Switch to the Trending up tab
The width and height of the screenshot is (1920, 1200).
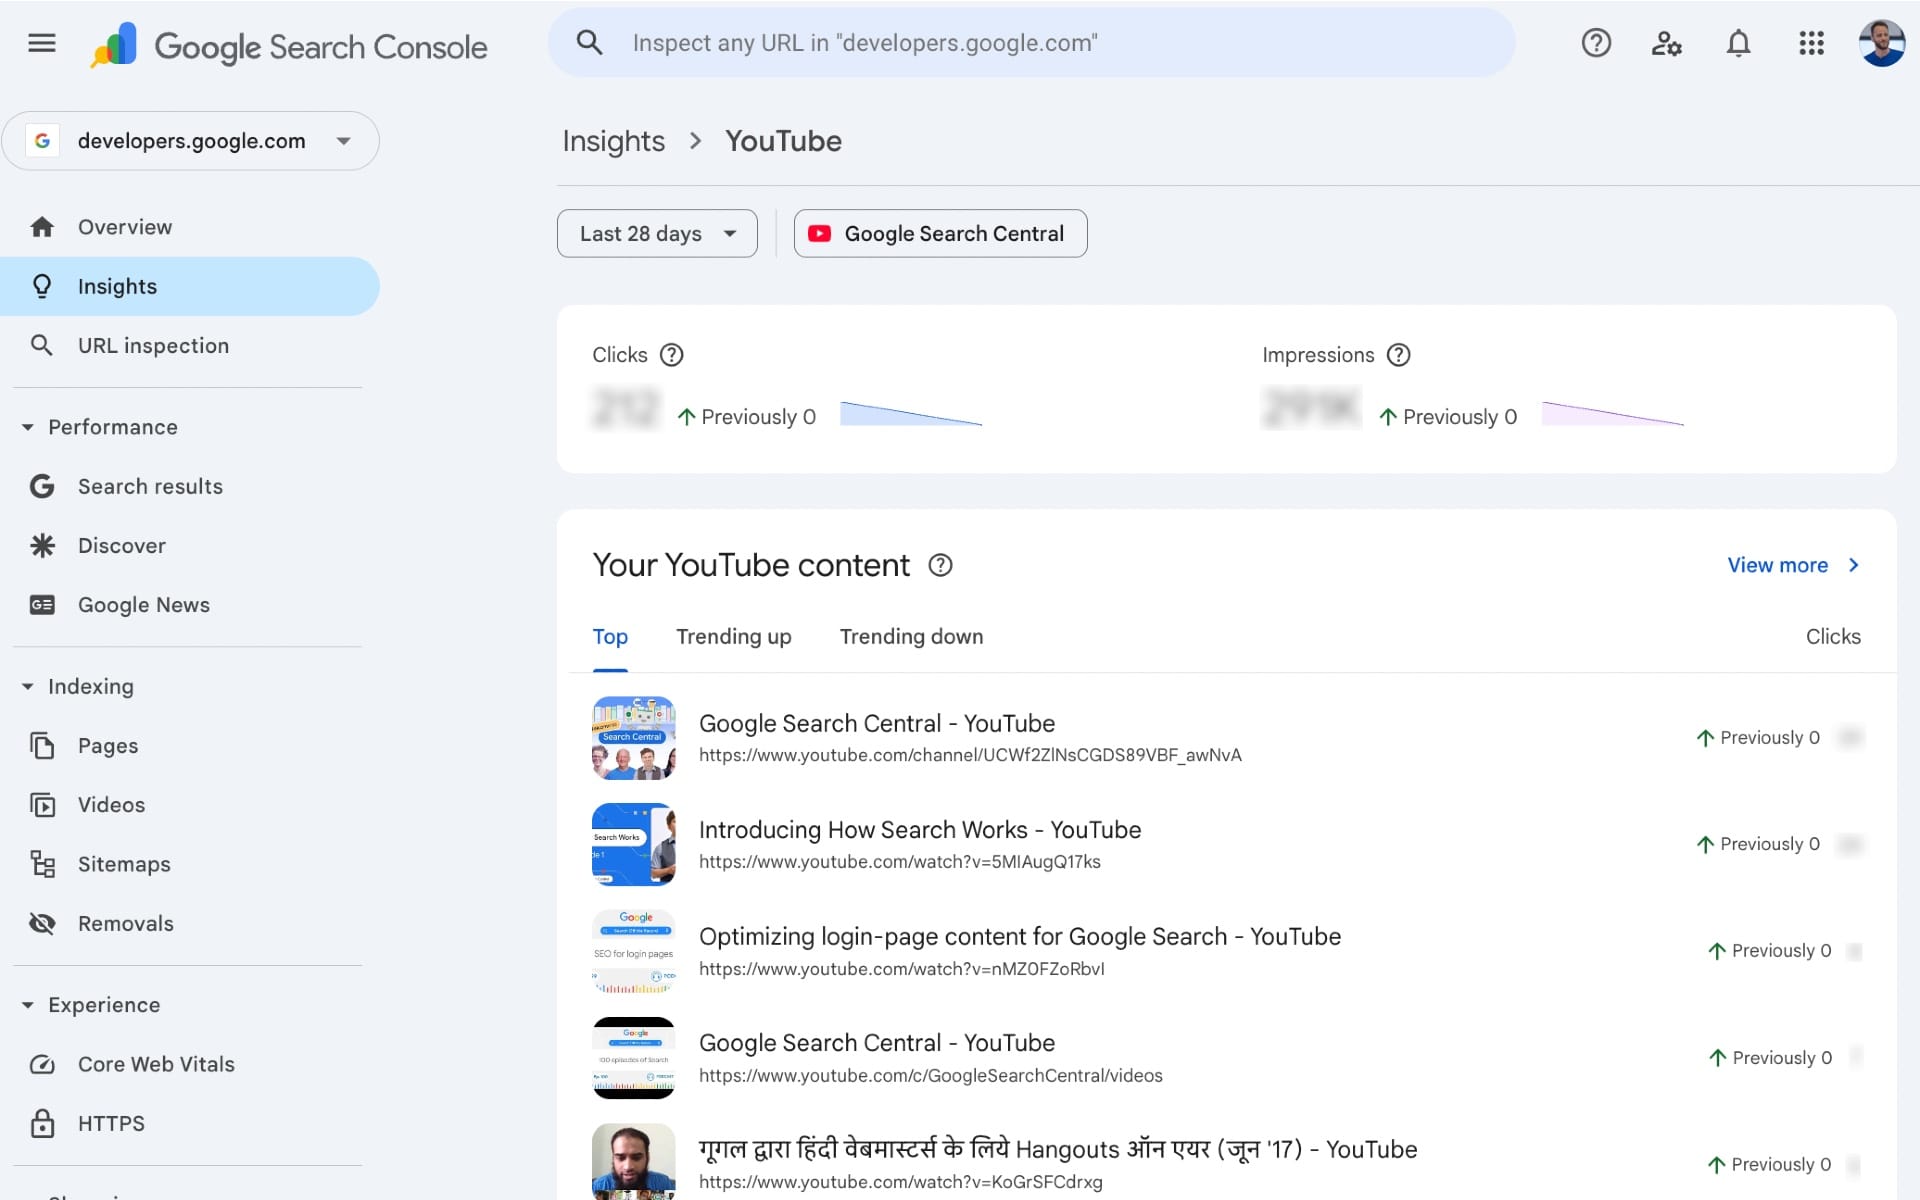(733, 637)
